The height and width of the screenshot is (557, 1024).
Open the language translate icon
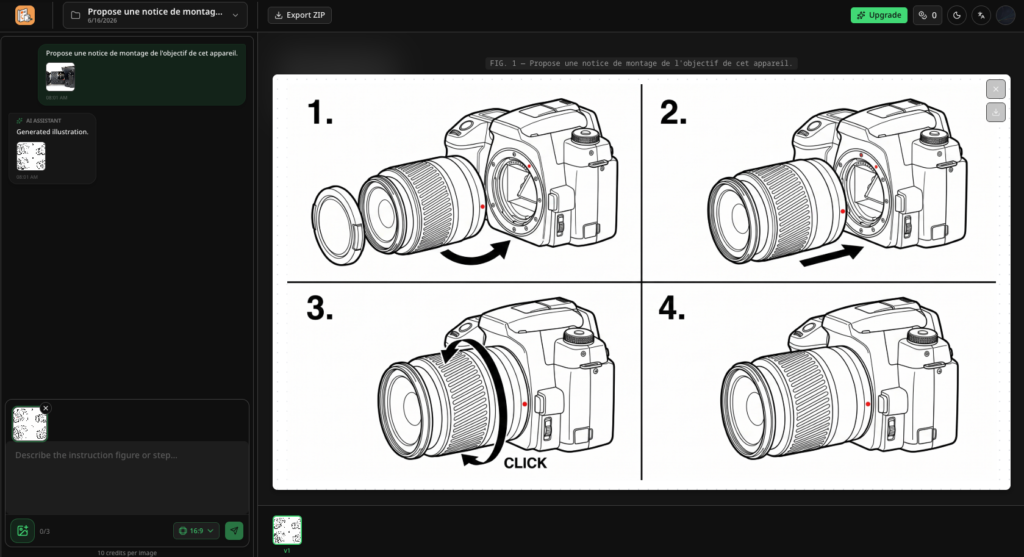click(981, 15)
